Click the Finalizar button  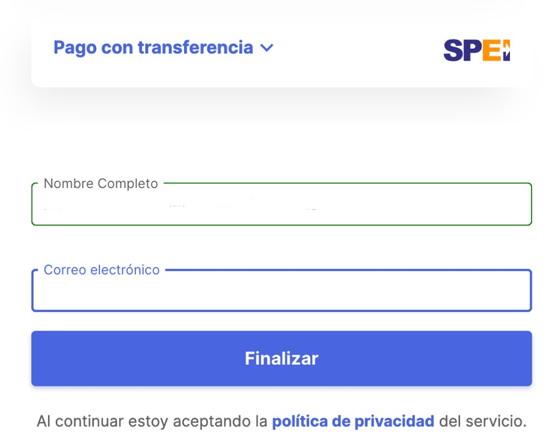click(282, 359)
